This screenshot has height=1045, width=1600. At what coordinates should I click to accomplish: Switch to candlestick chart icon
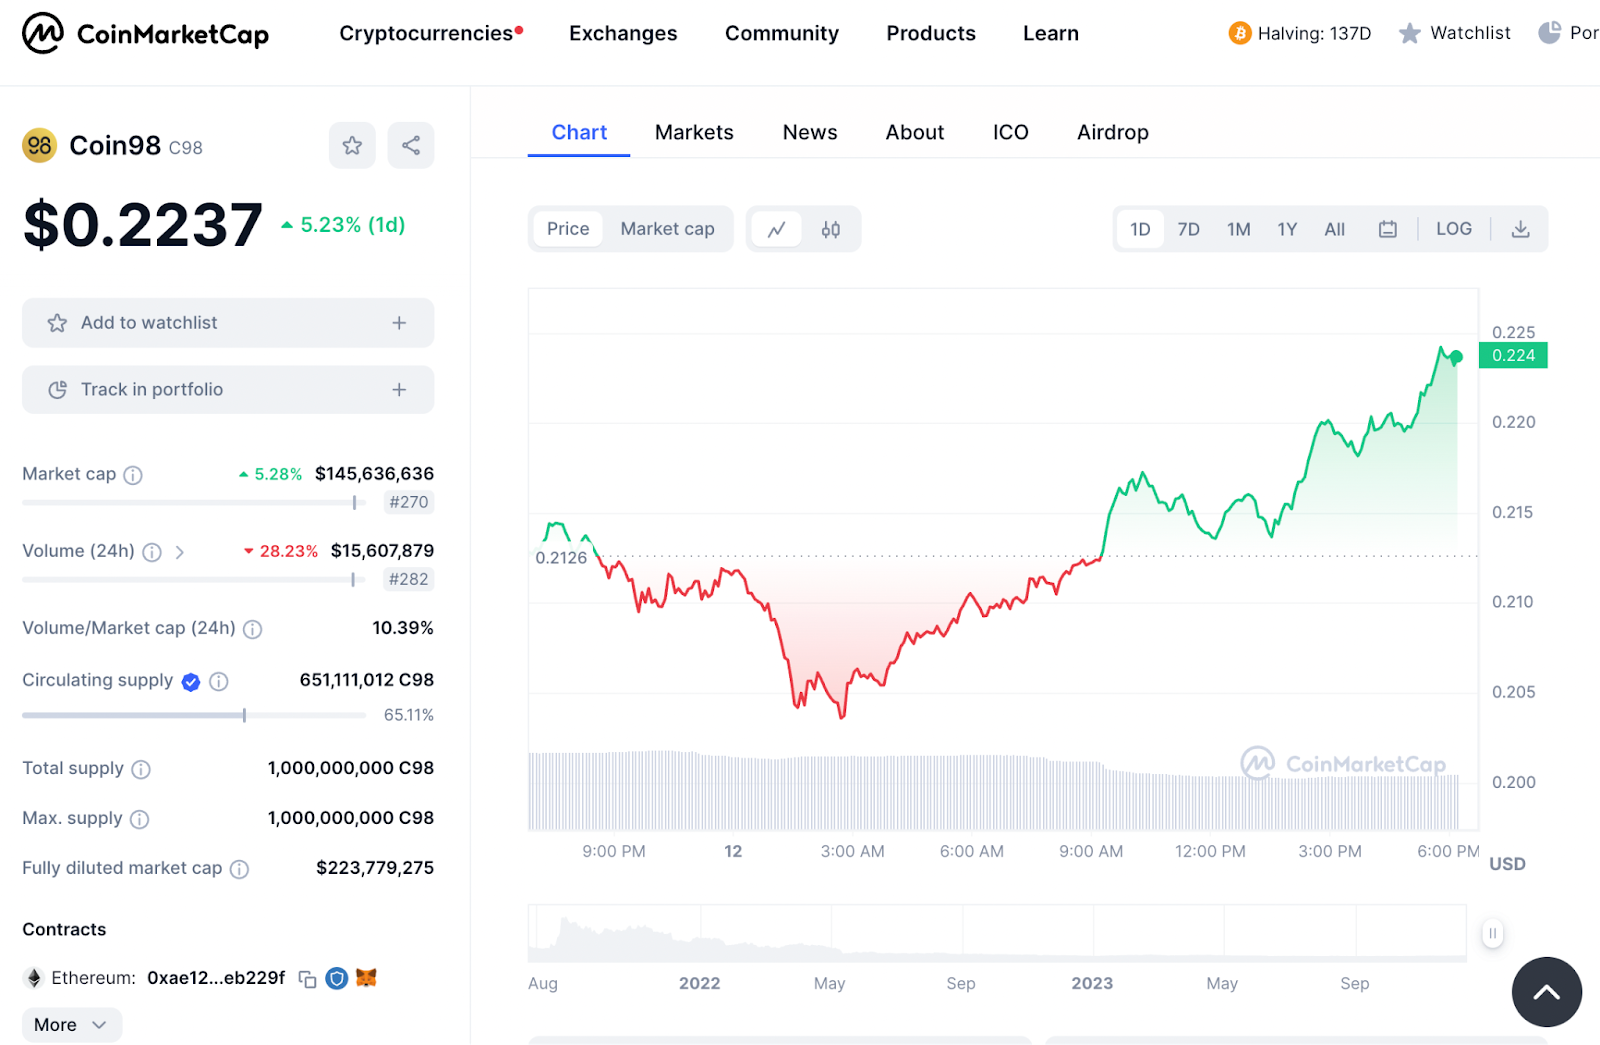coord(831,229)
